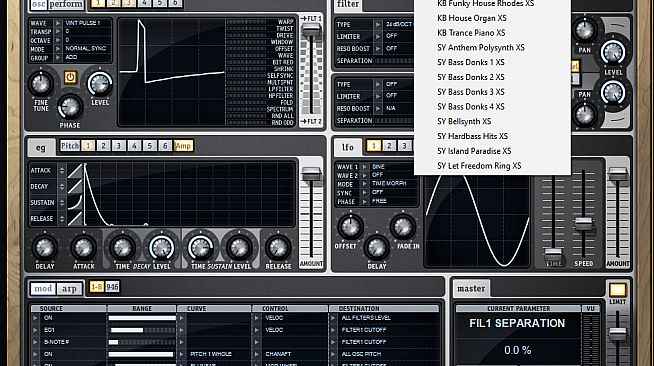This screenshot has width=654, height=366.
Task: Click the EG Decay Level knob
Action: 161,248
